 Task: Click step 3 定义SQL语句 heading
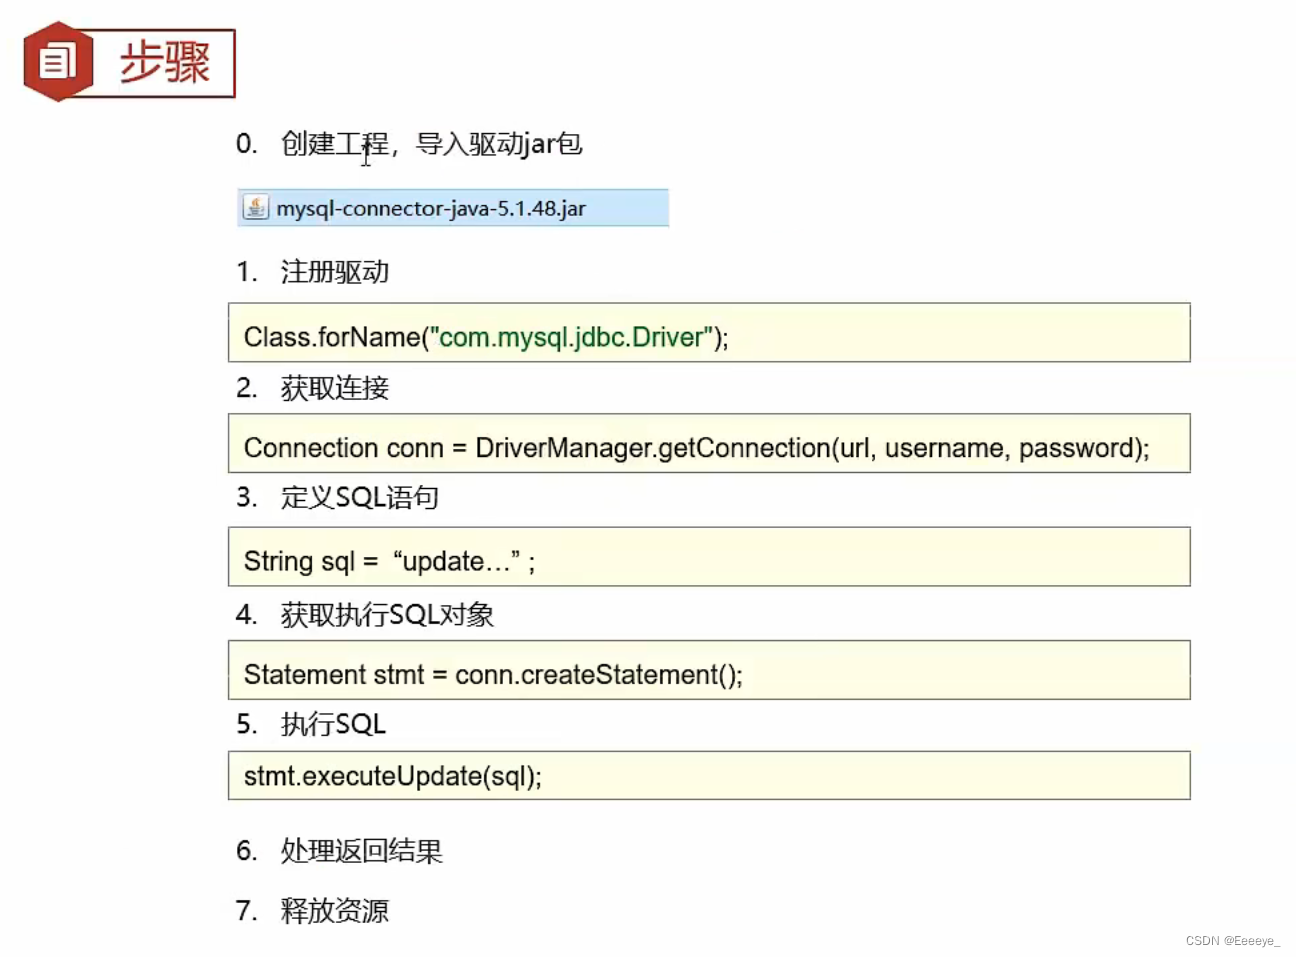click(338, 497)
